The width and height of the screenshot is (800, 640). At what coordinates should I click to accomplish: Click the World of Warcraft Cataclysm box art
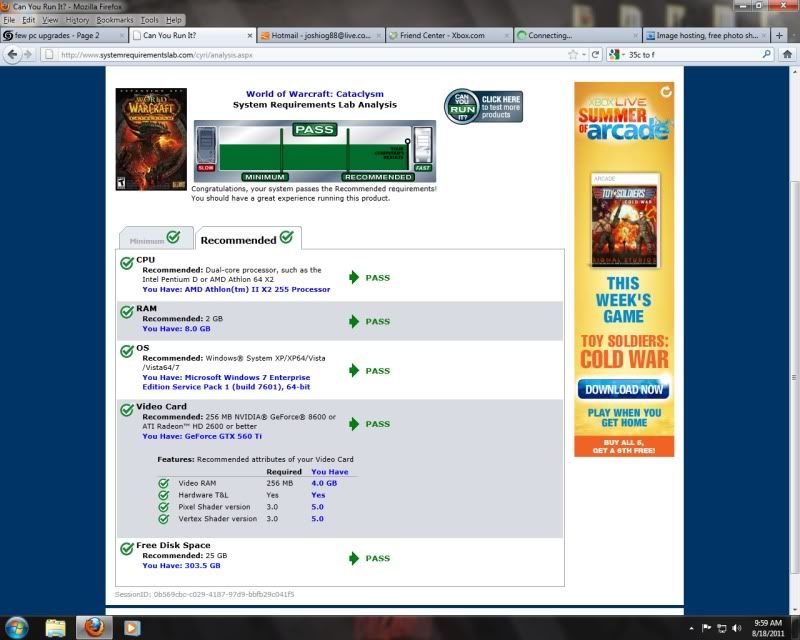pos(151,139)
